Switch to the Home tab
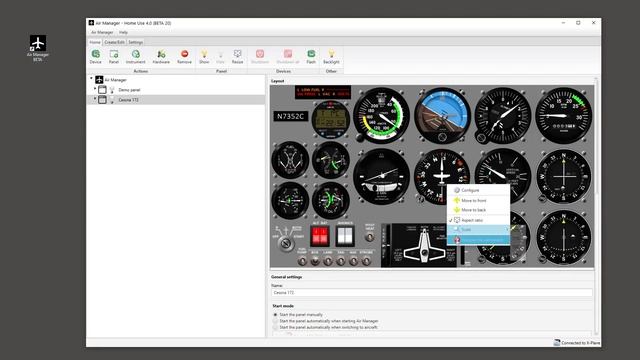The width and height of the screenshot is (640, 360). tap(95, 42)
